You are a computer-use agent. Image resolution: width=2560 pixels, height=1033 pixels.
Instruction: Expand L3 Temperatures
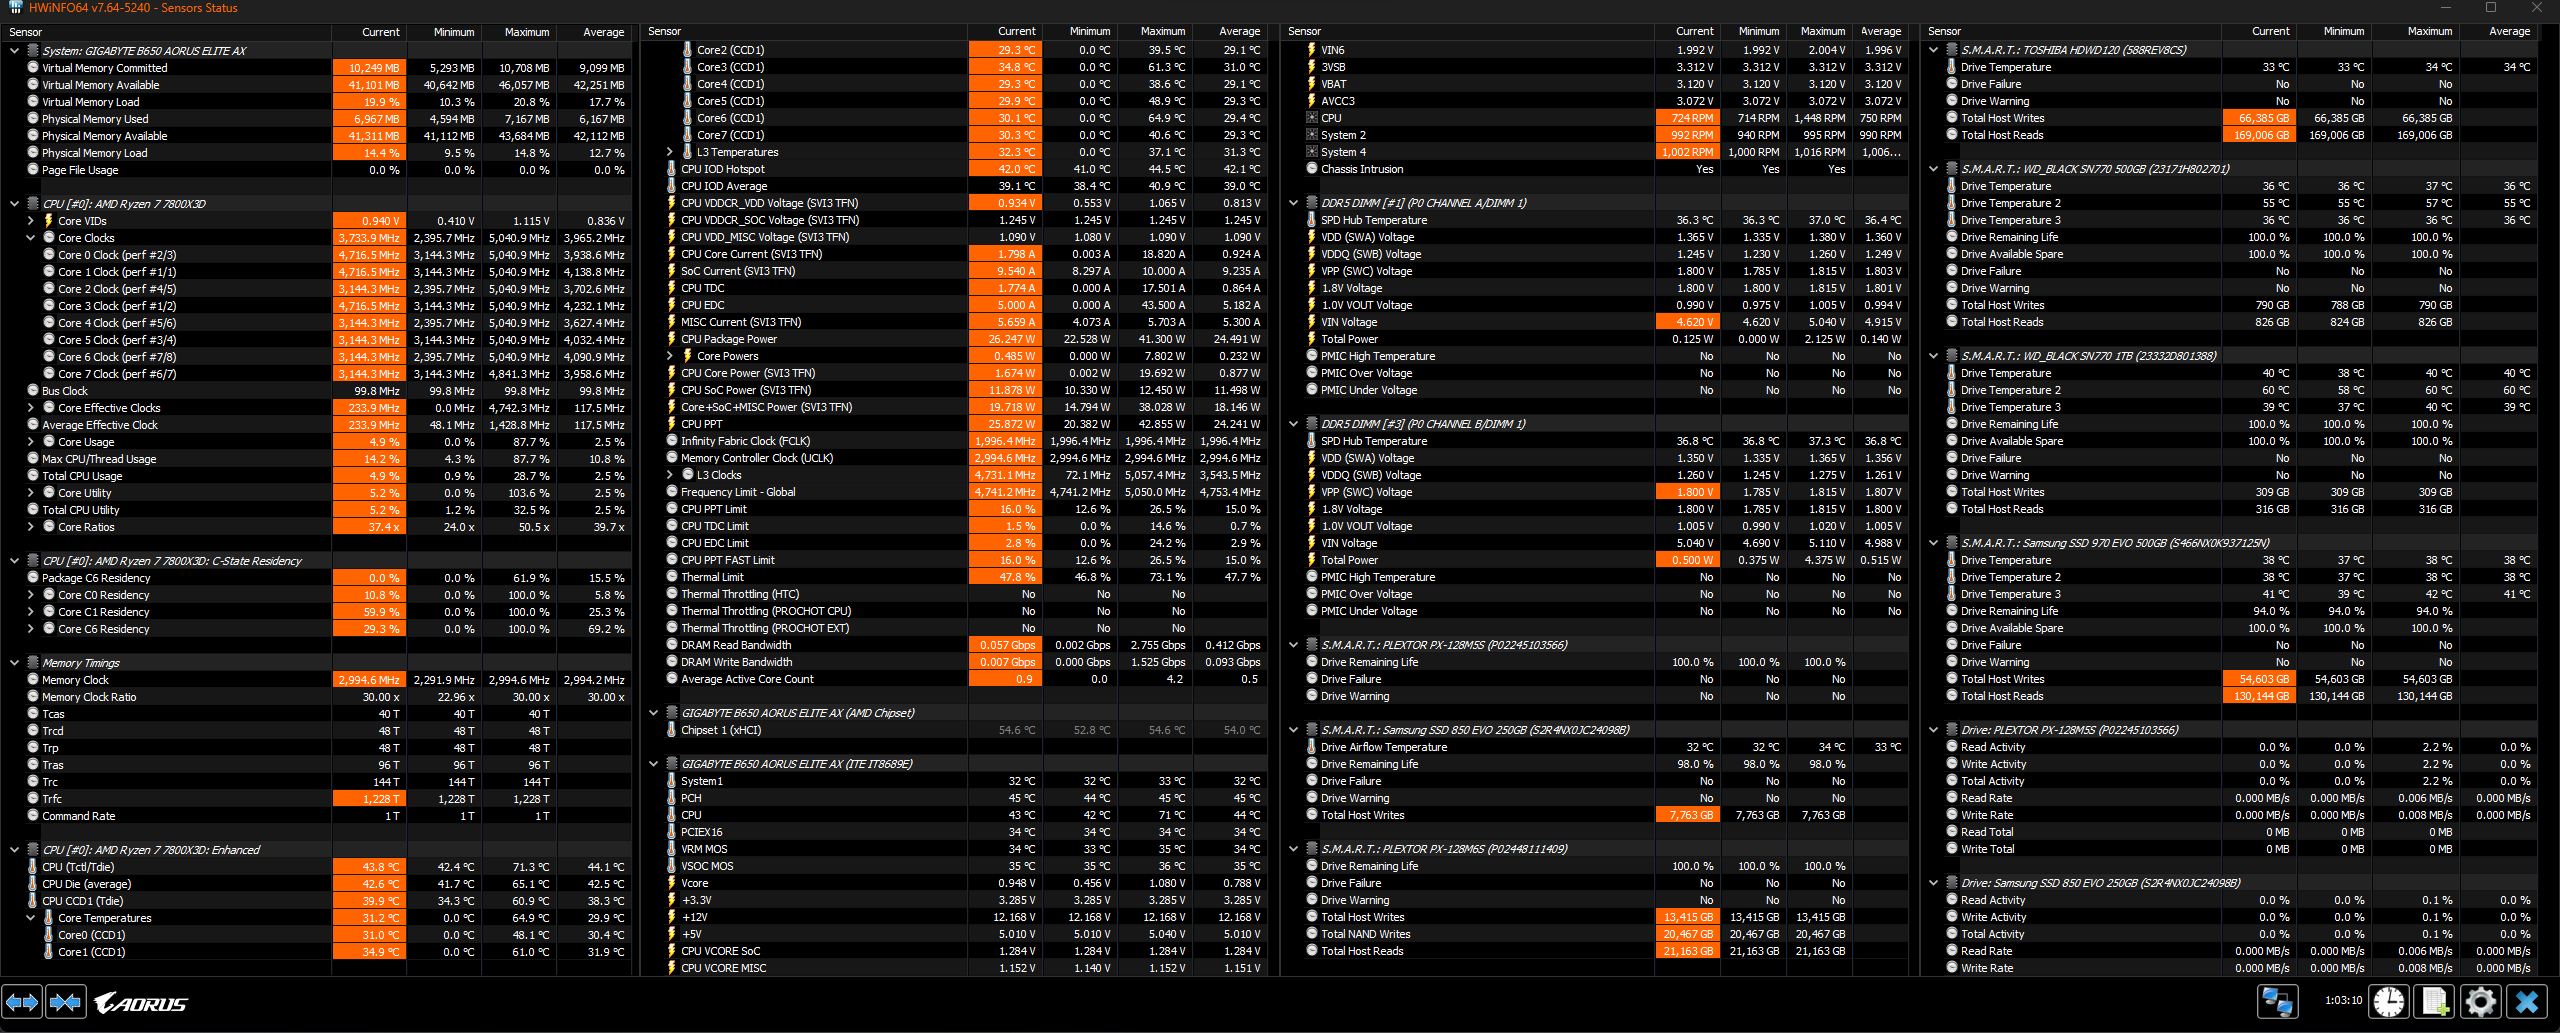(x=670, y=152)
